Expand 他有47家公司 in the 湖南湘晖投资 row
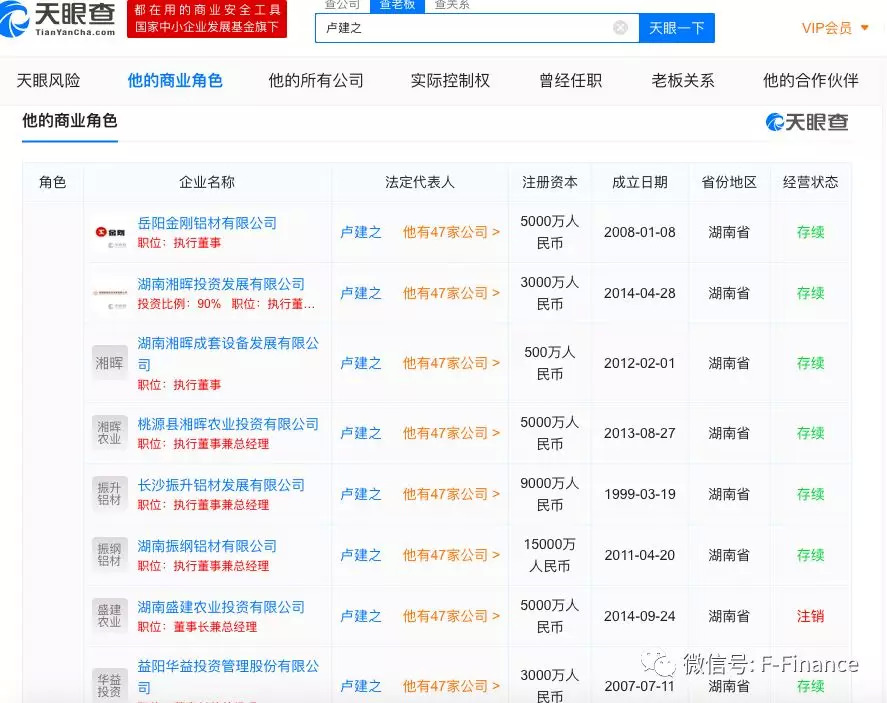The image size is (887, 703). (x=451, y=293)
